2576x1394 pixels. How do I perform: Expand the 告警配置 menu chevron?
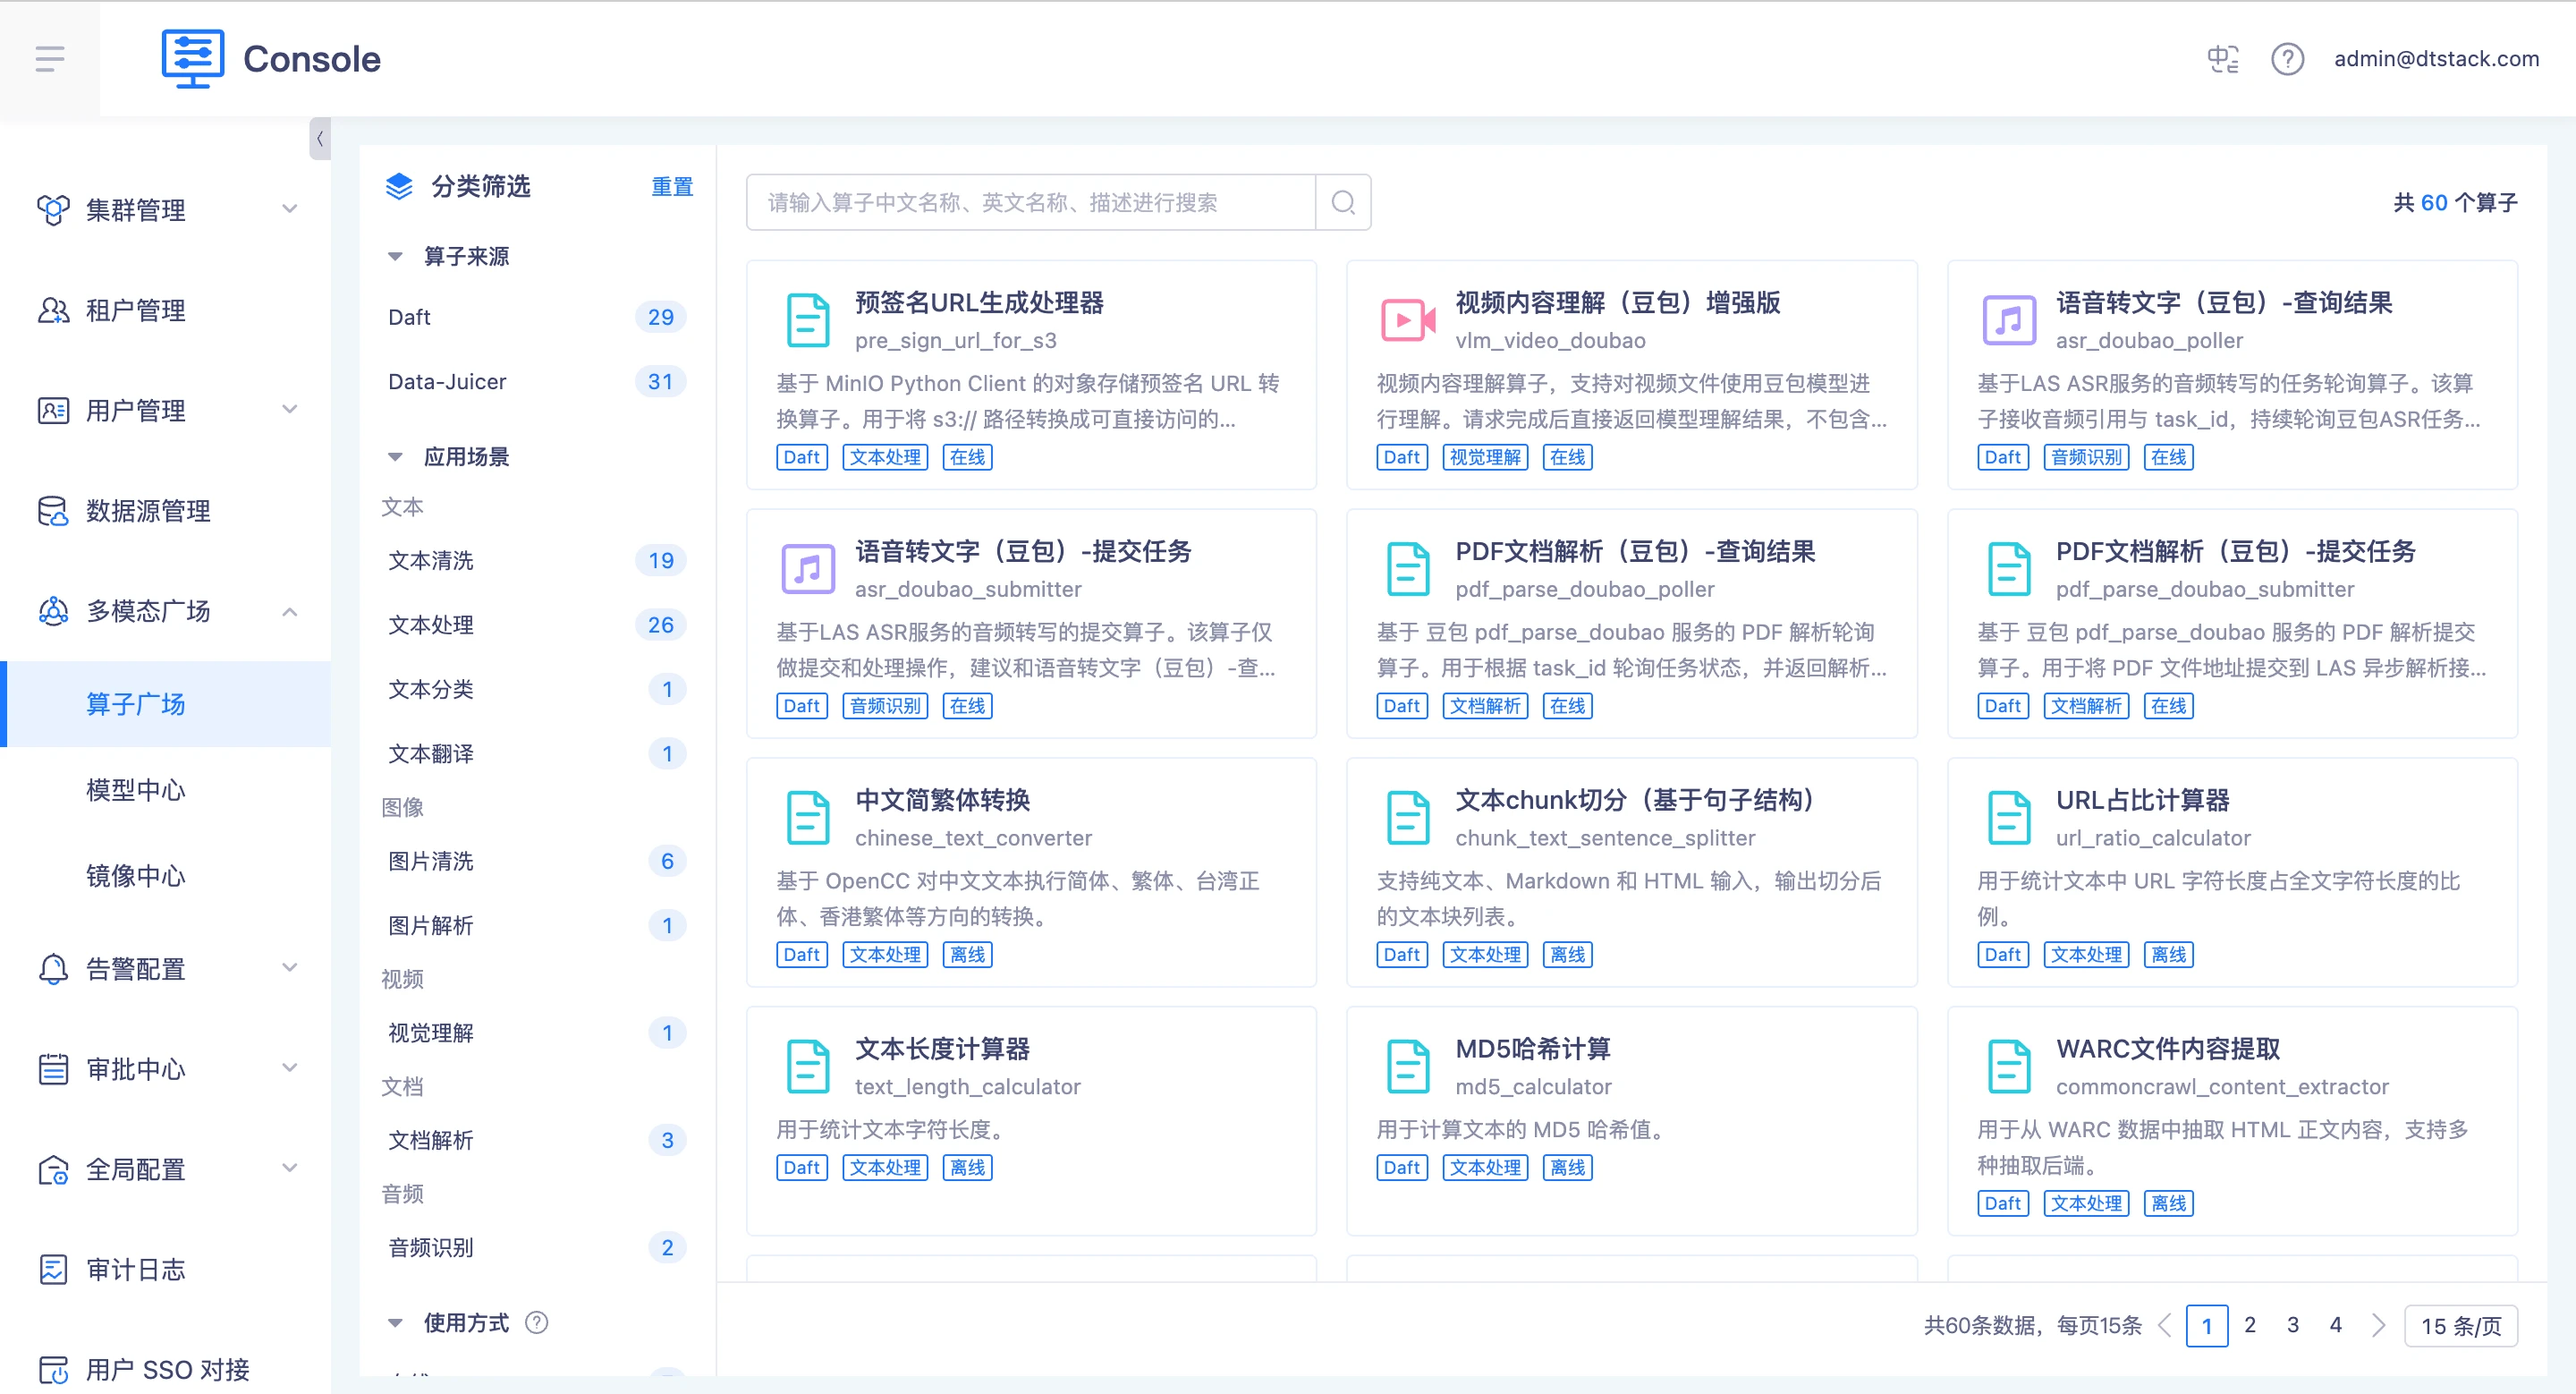[x=290, y=969]
